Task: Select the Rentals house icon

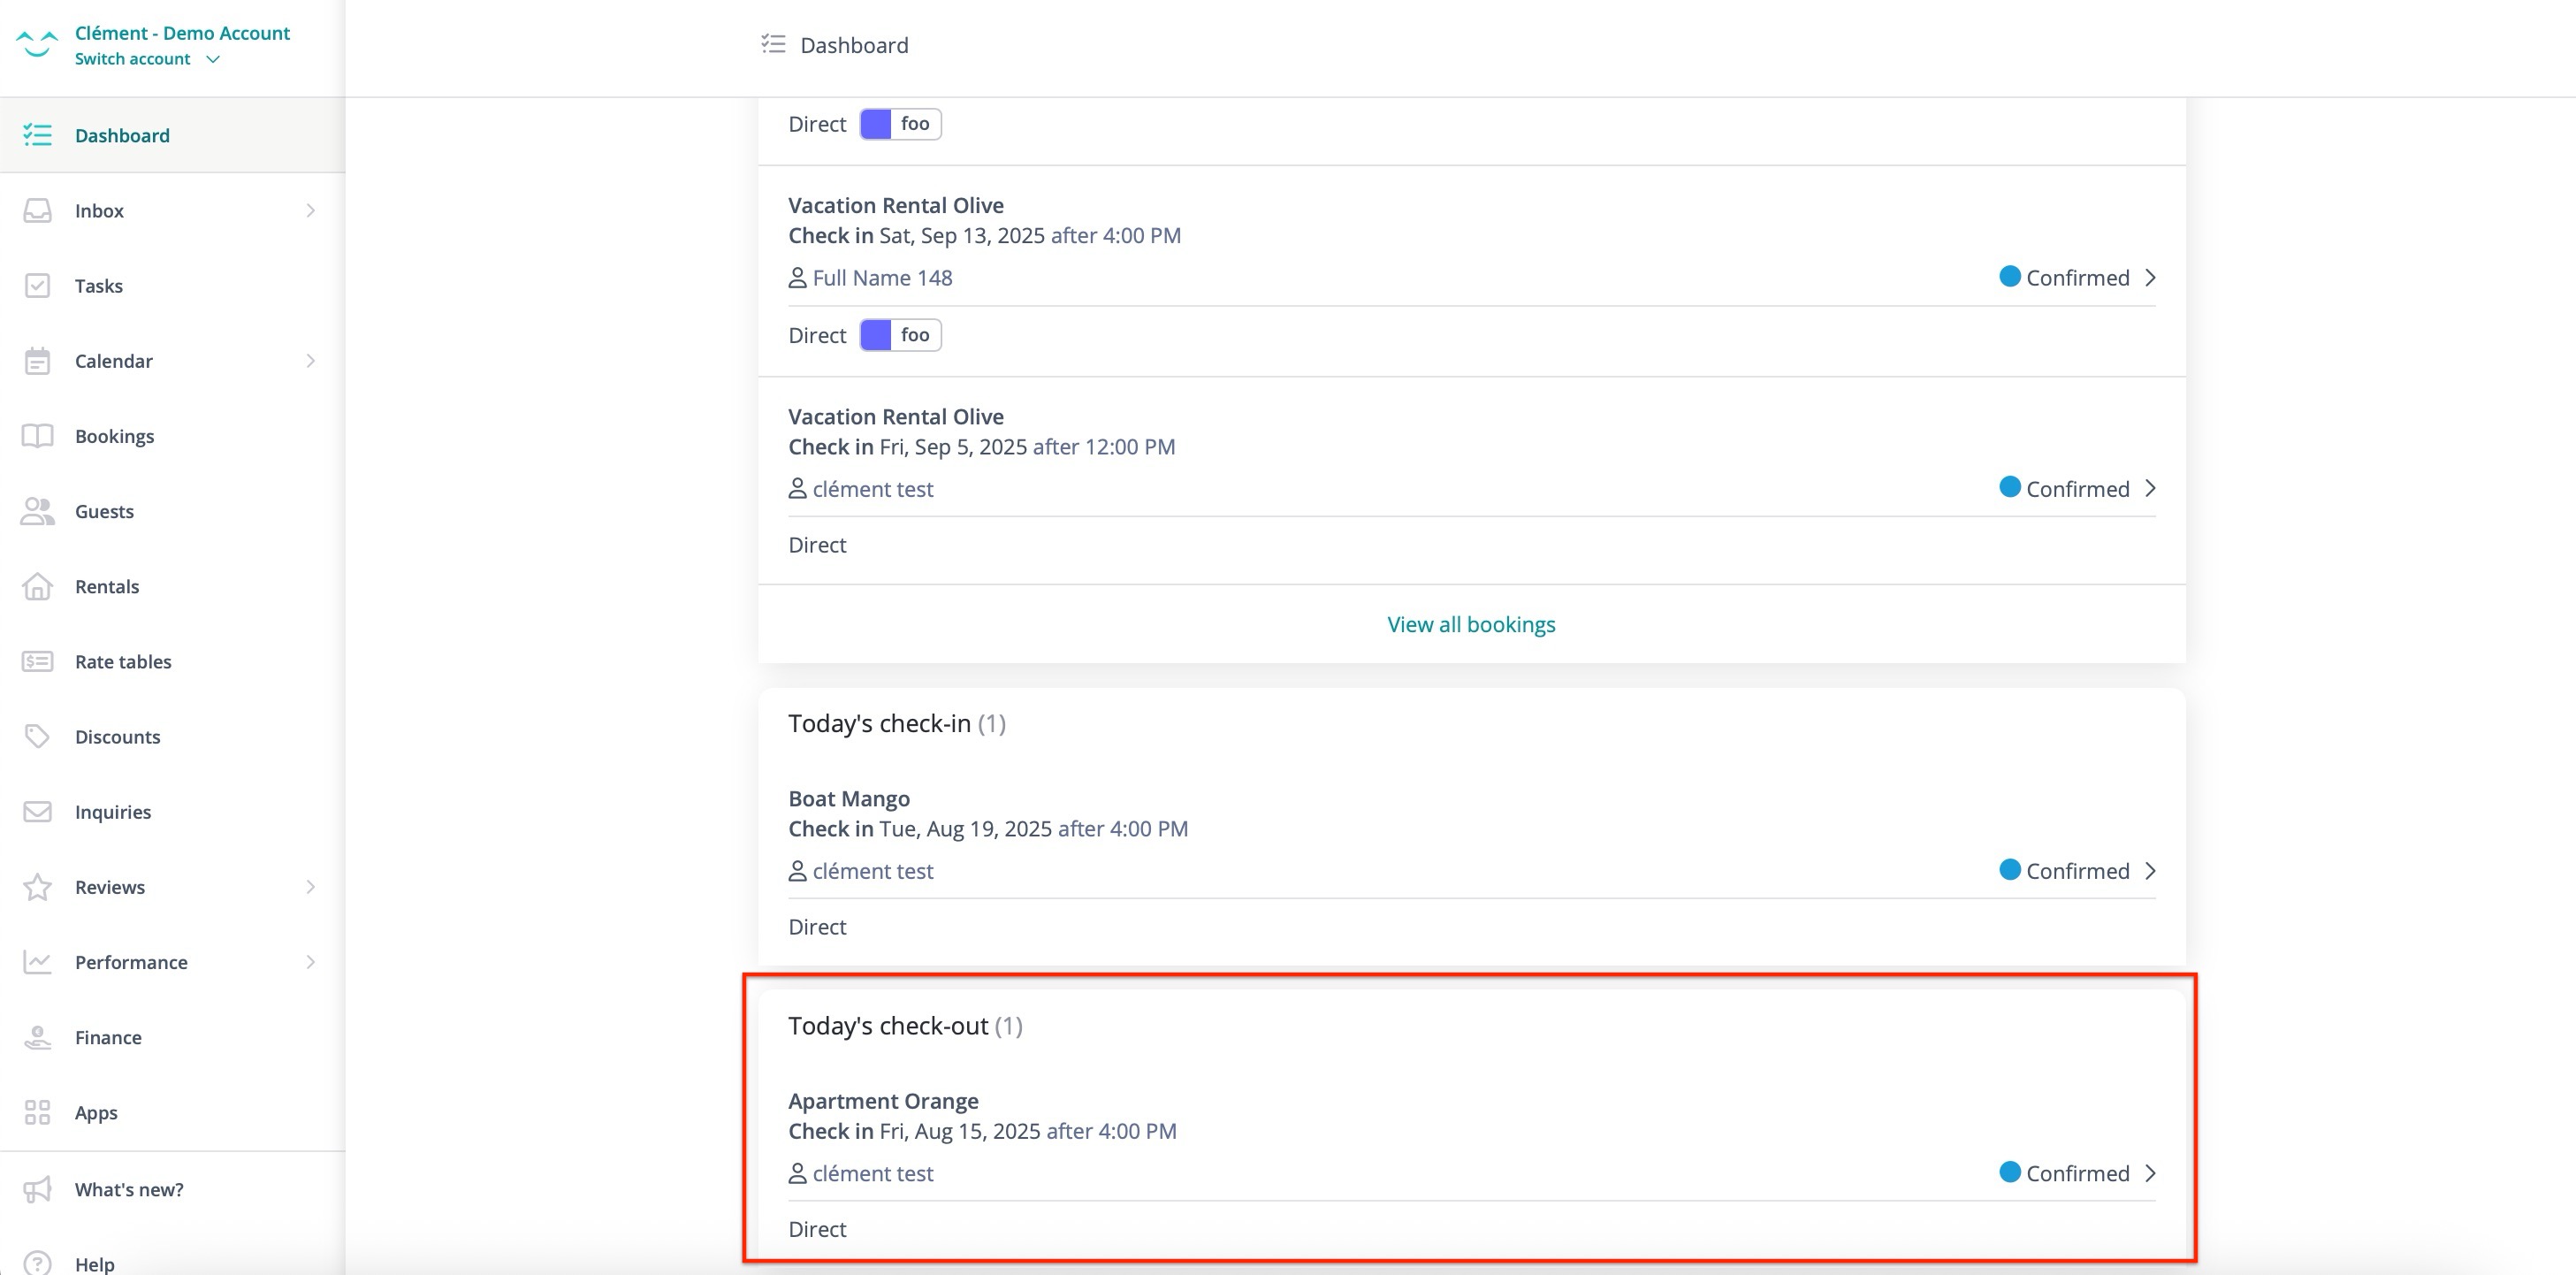Action: click(37, 586)
